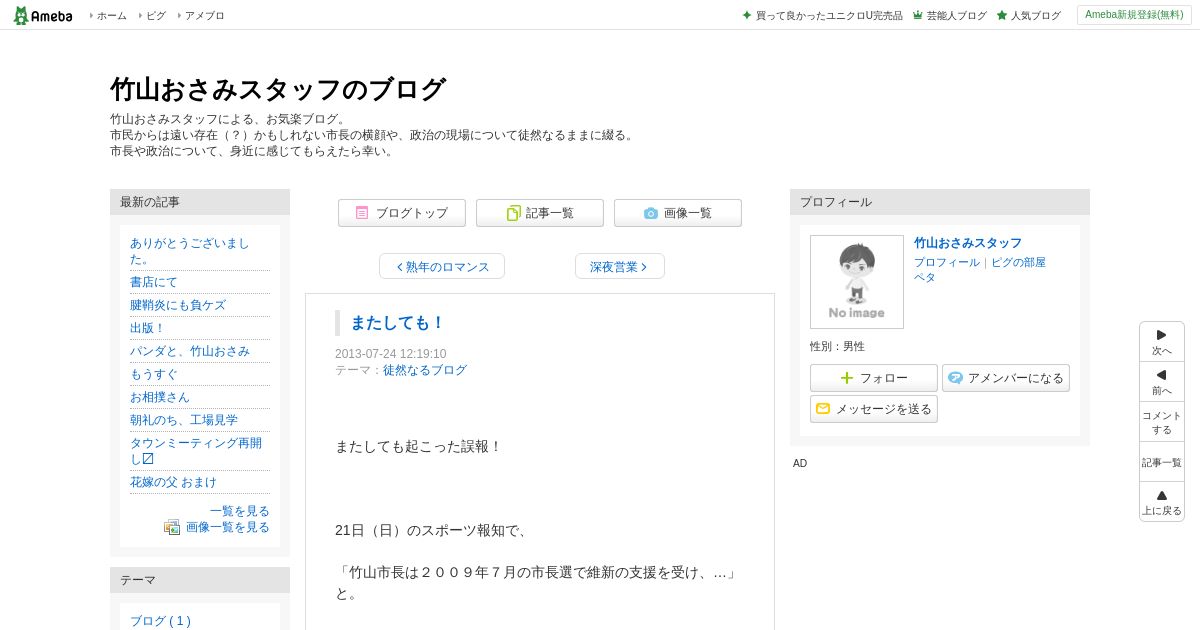Screen dimensions: 1200x630
Task: Click the 記事一覧 button in the top navigation
Action: point(540,213)
